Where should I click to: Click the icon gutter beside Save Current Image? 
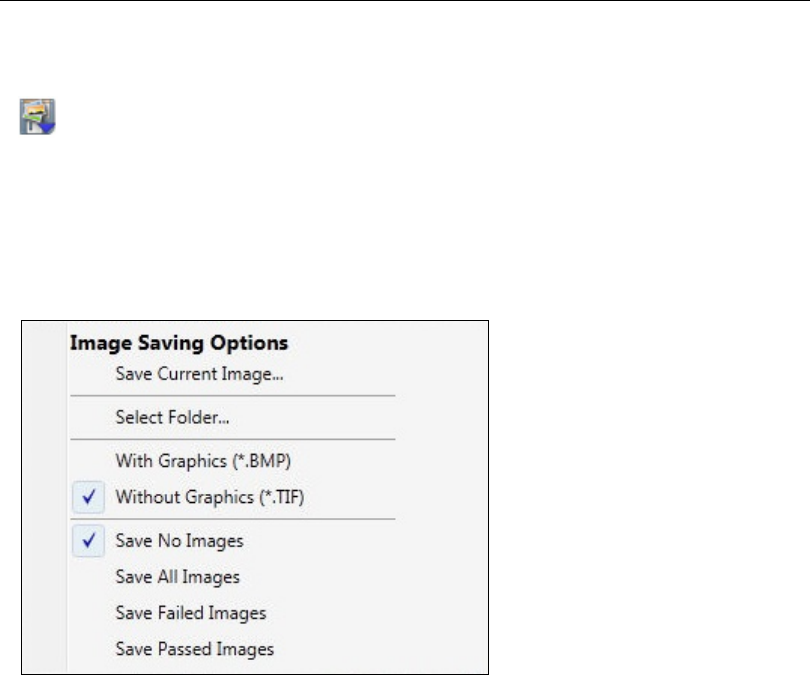click(90, 375)
